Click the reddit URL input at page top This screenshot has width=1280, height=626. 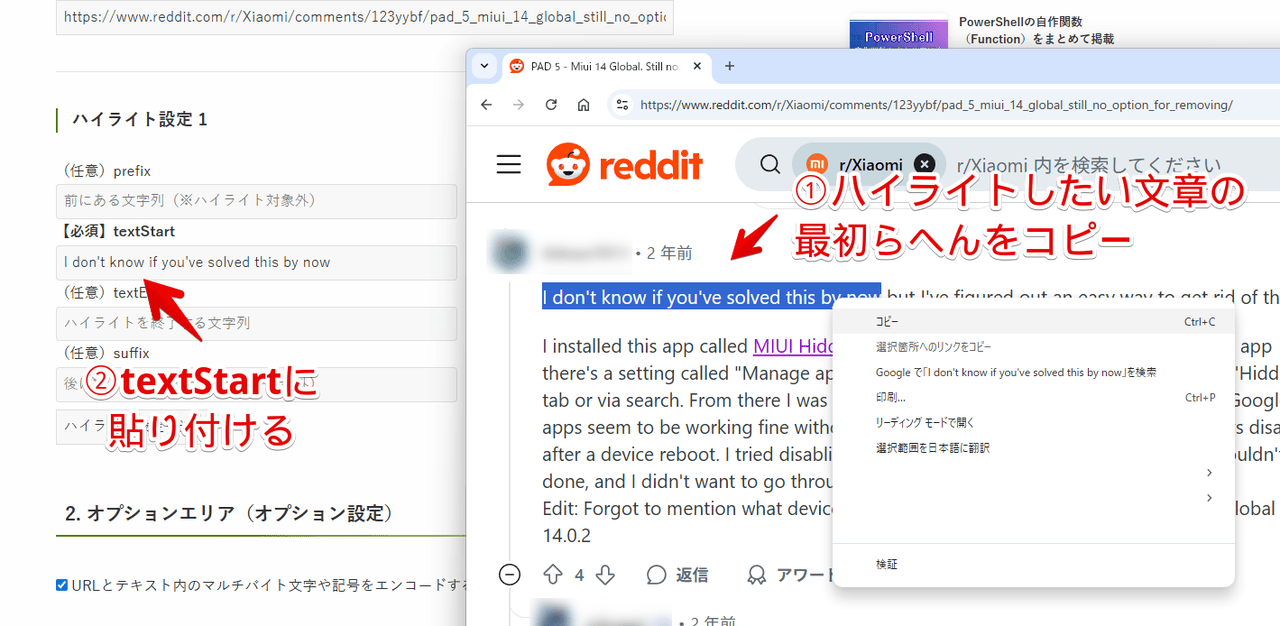point(365,17)
